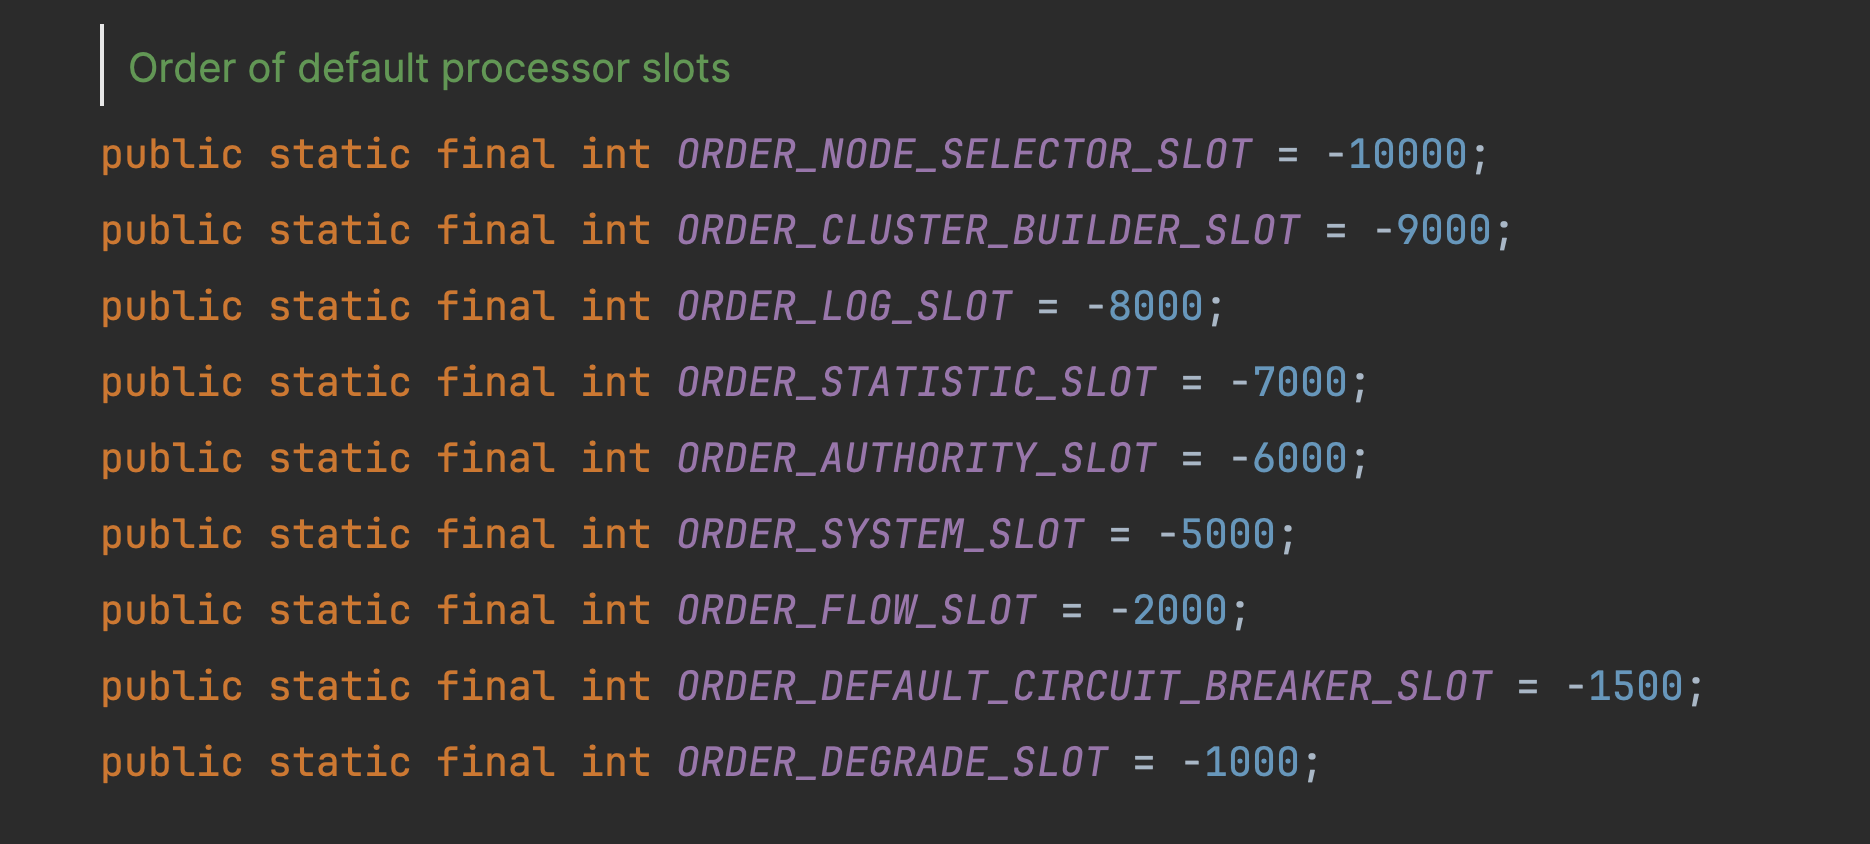Place cursor on the -7000 literal

(1288, 383)
